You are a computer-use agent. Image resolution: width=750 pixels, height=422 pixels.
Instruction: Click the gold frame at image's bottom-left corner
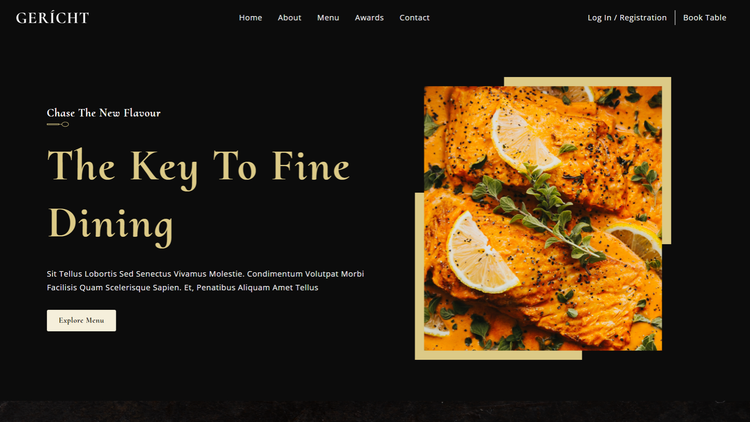419,355
